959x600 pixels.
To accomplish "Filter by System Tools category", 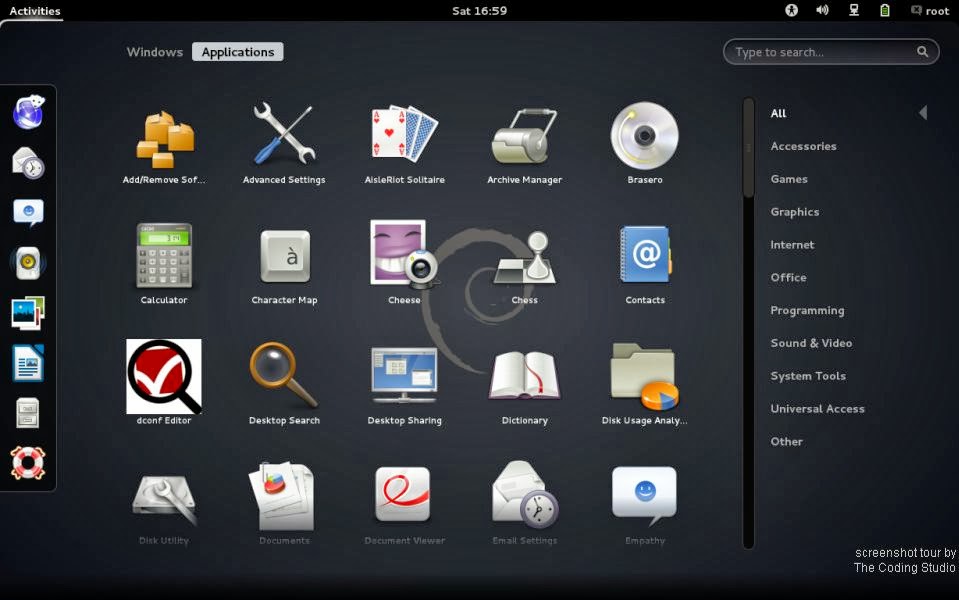I will [808, 376].
